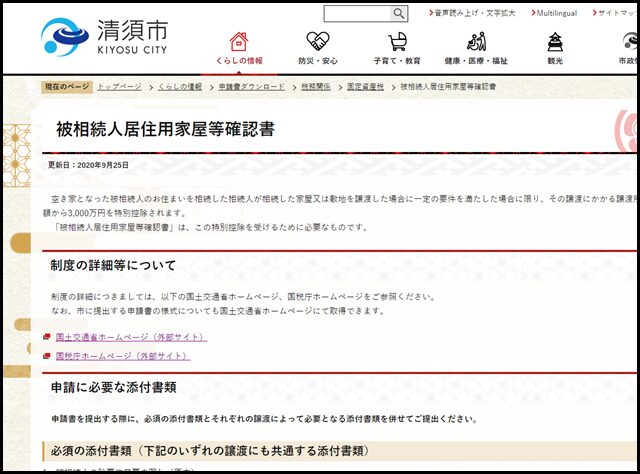Go to 固定資産税 breadcrumb link
This screenshot has height=474, width=640.
coord(365,87)
